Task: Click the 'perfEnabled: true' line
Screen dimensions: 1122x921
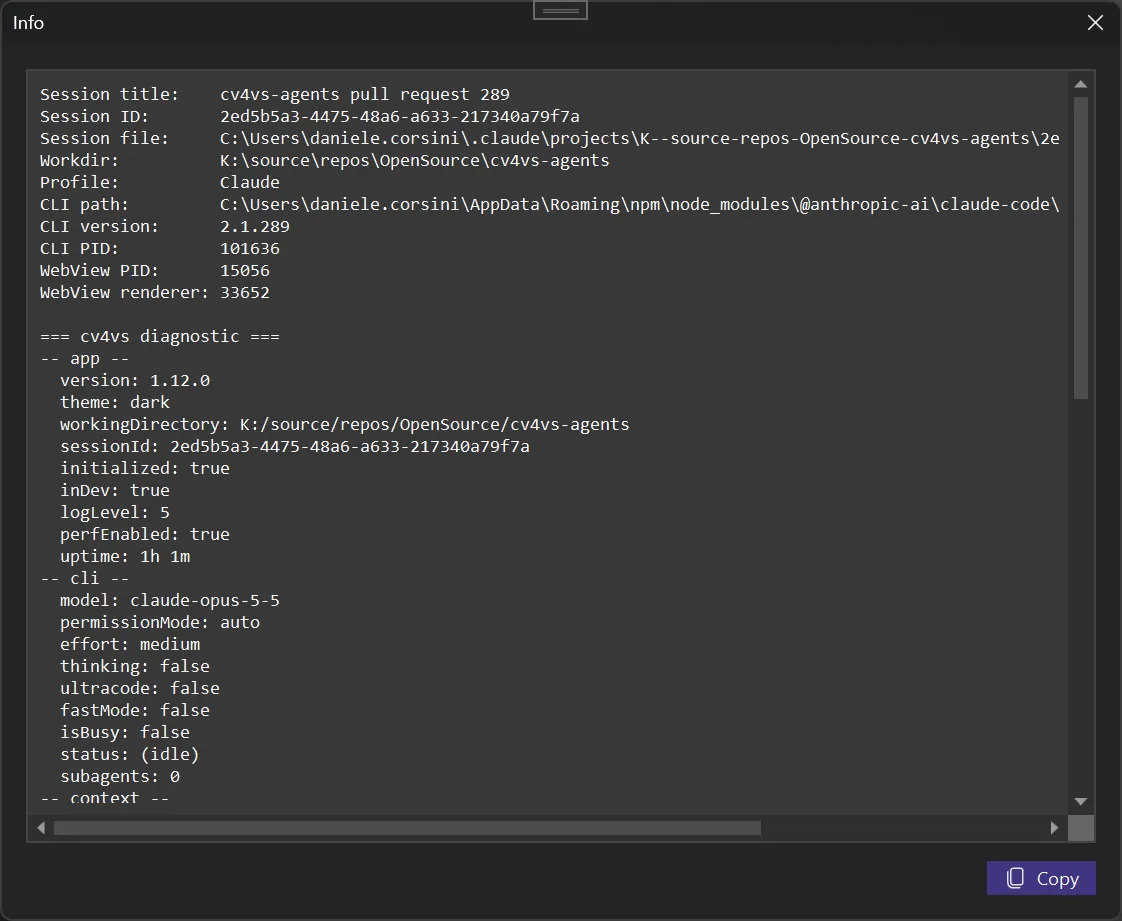Action: [145, 535]
